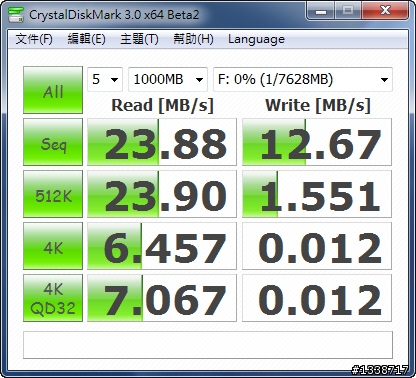Run all benchmarks with All button
The image size is (416, 378).
pos(53,90)
